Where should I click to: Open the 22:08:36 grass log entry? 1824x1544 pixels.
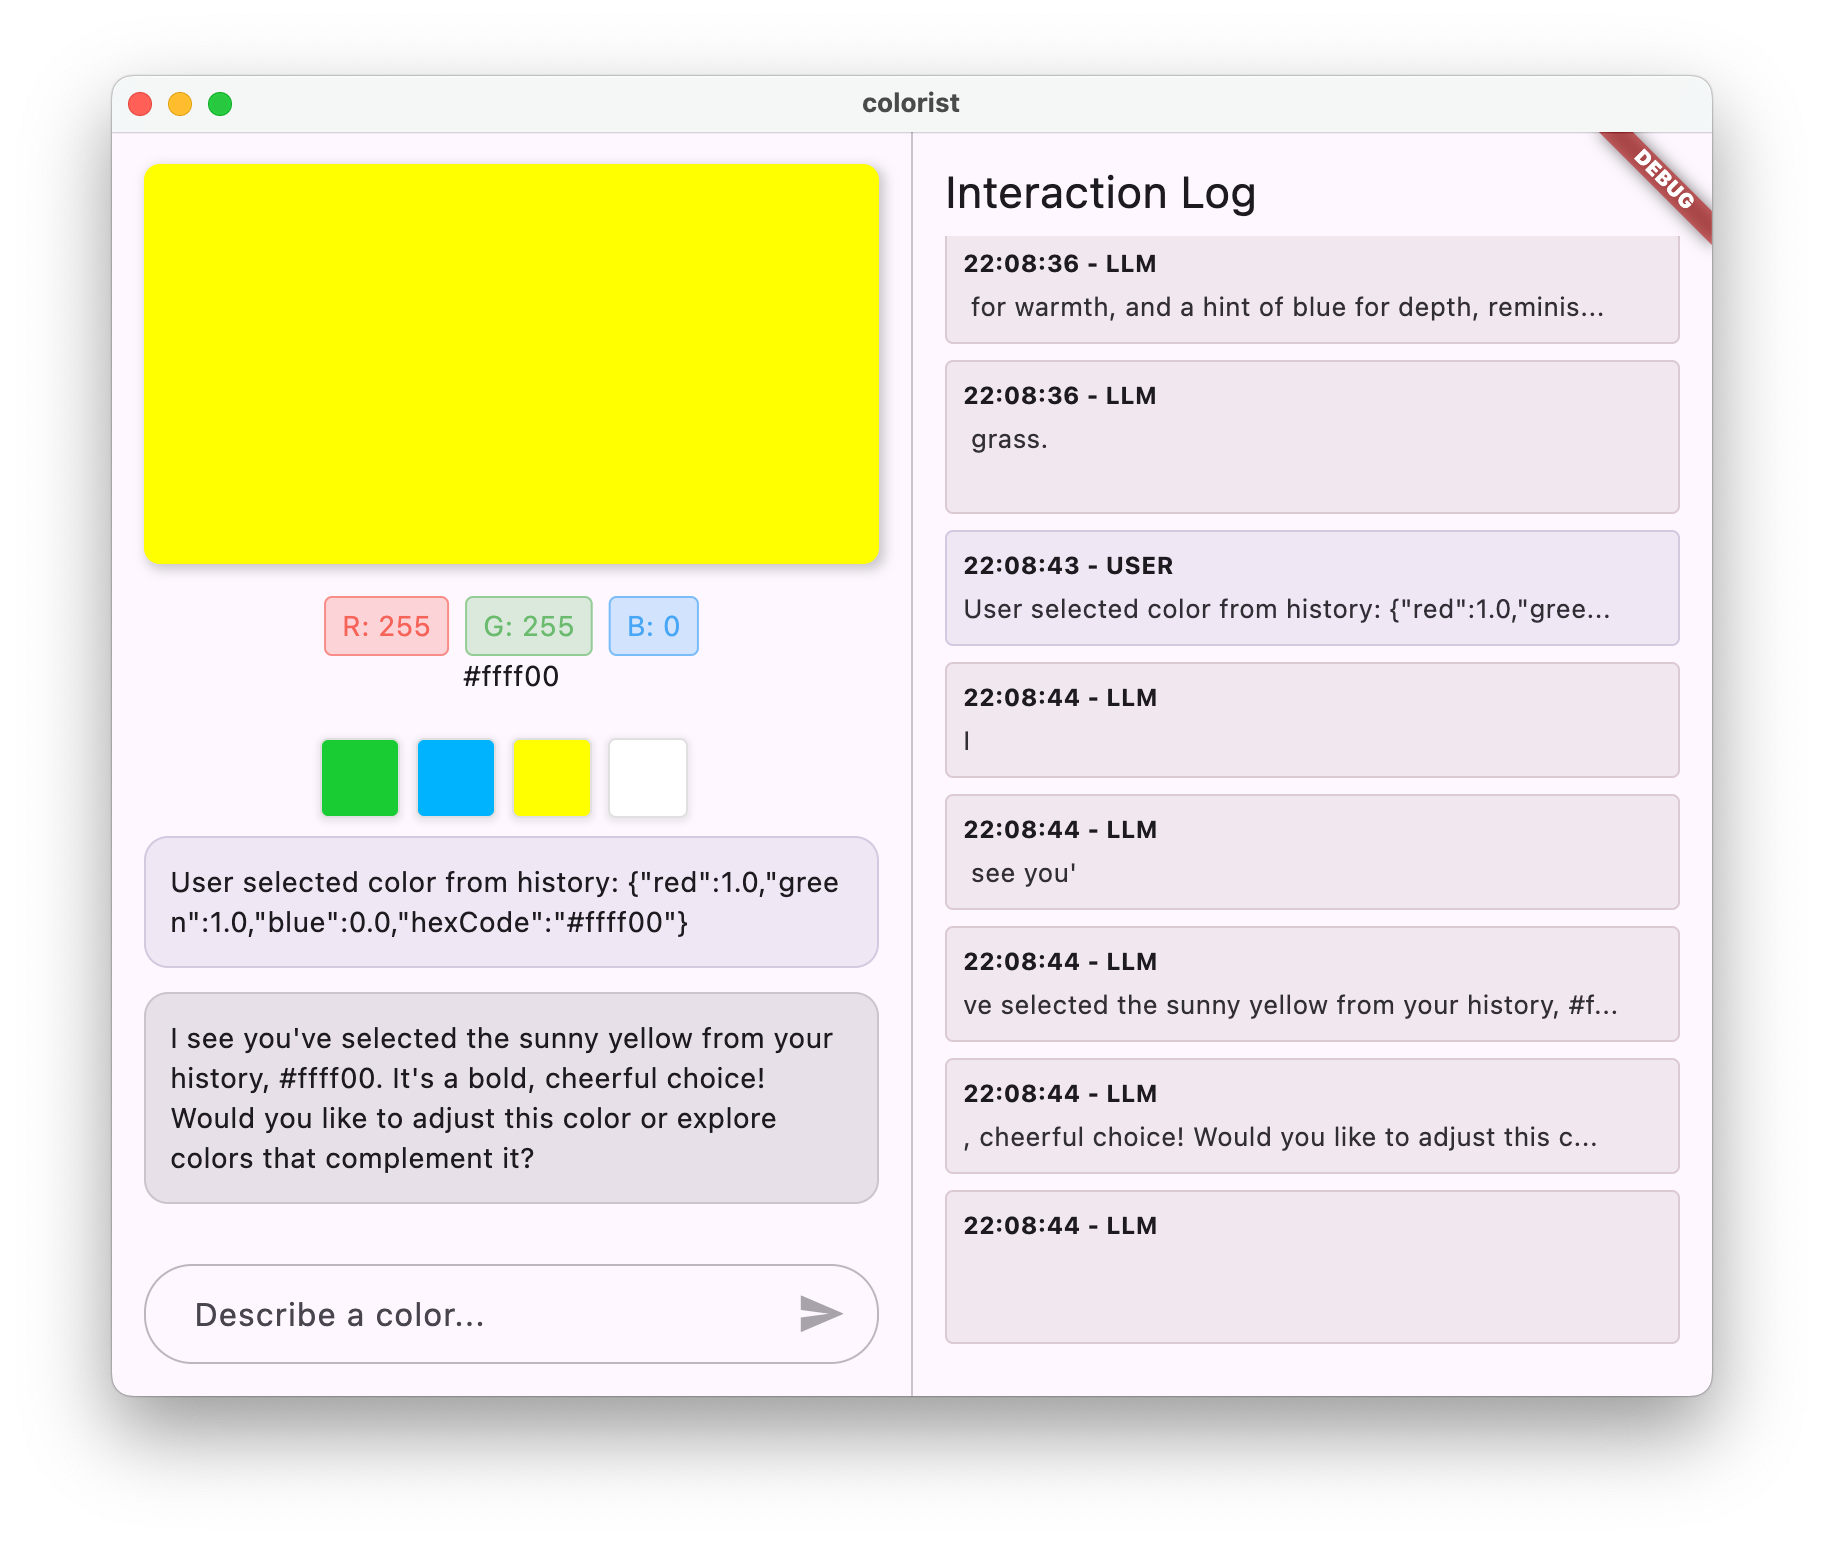point(1311,437)
